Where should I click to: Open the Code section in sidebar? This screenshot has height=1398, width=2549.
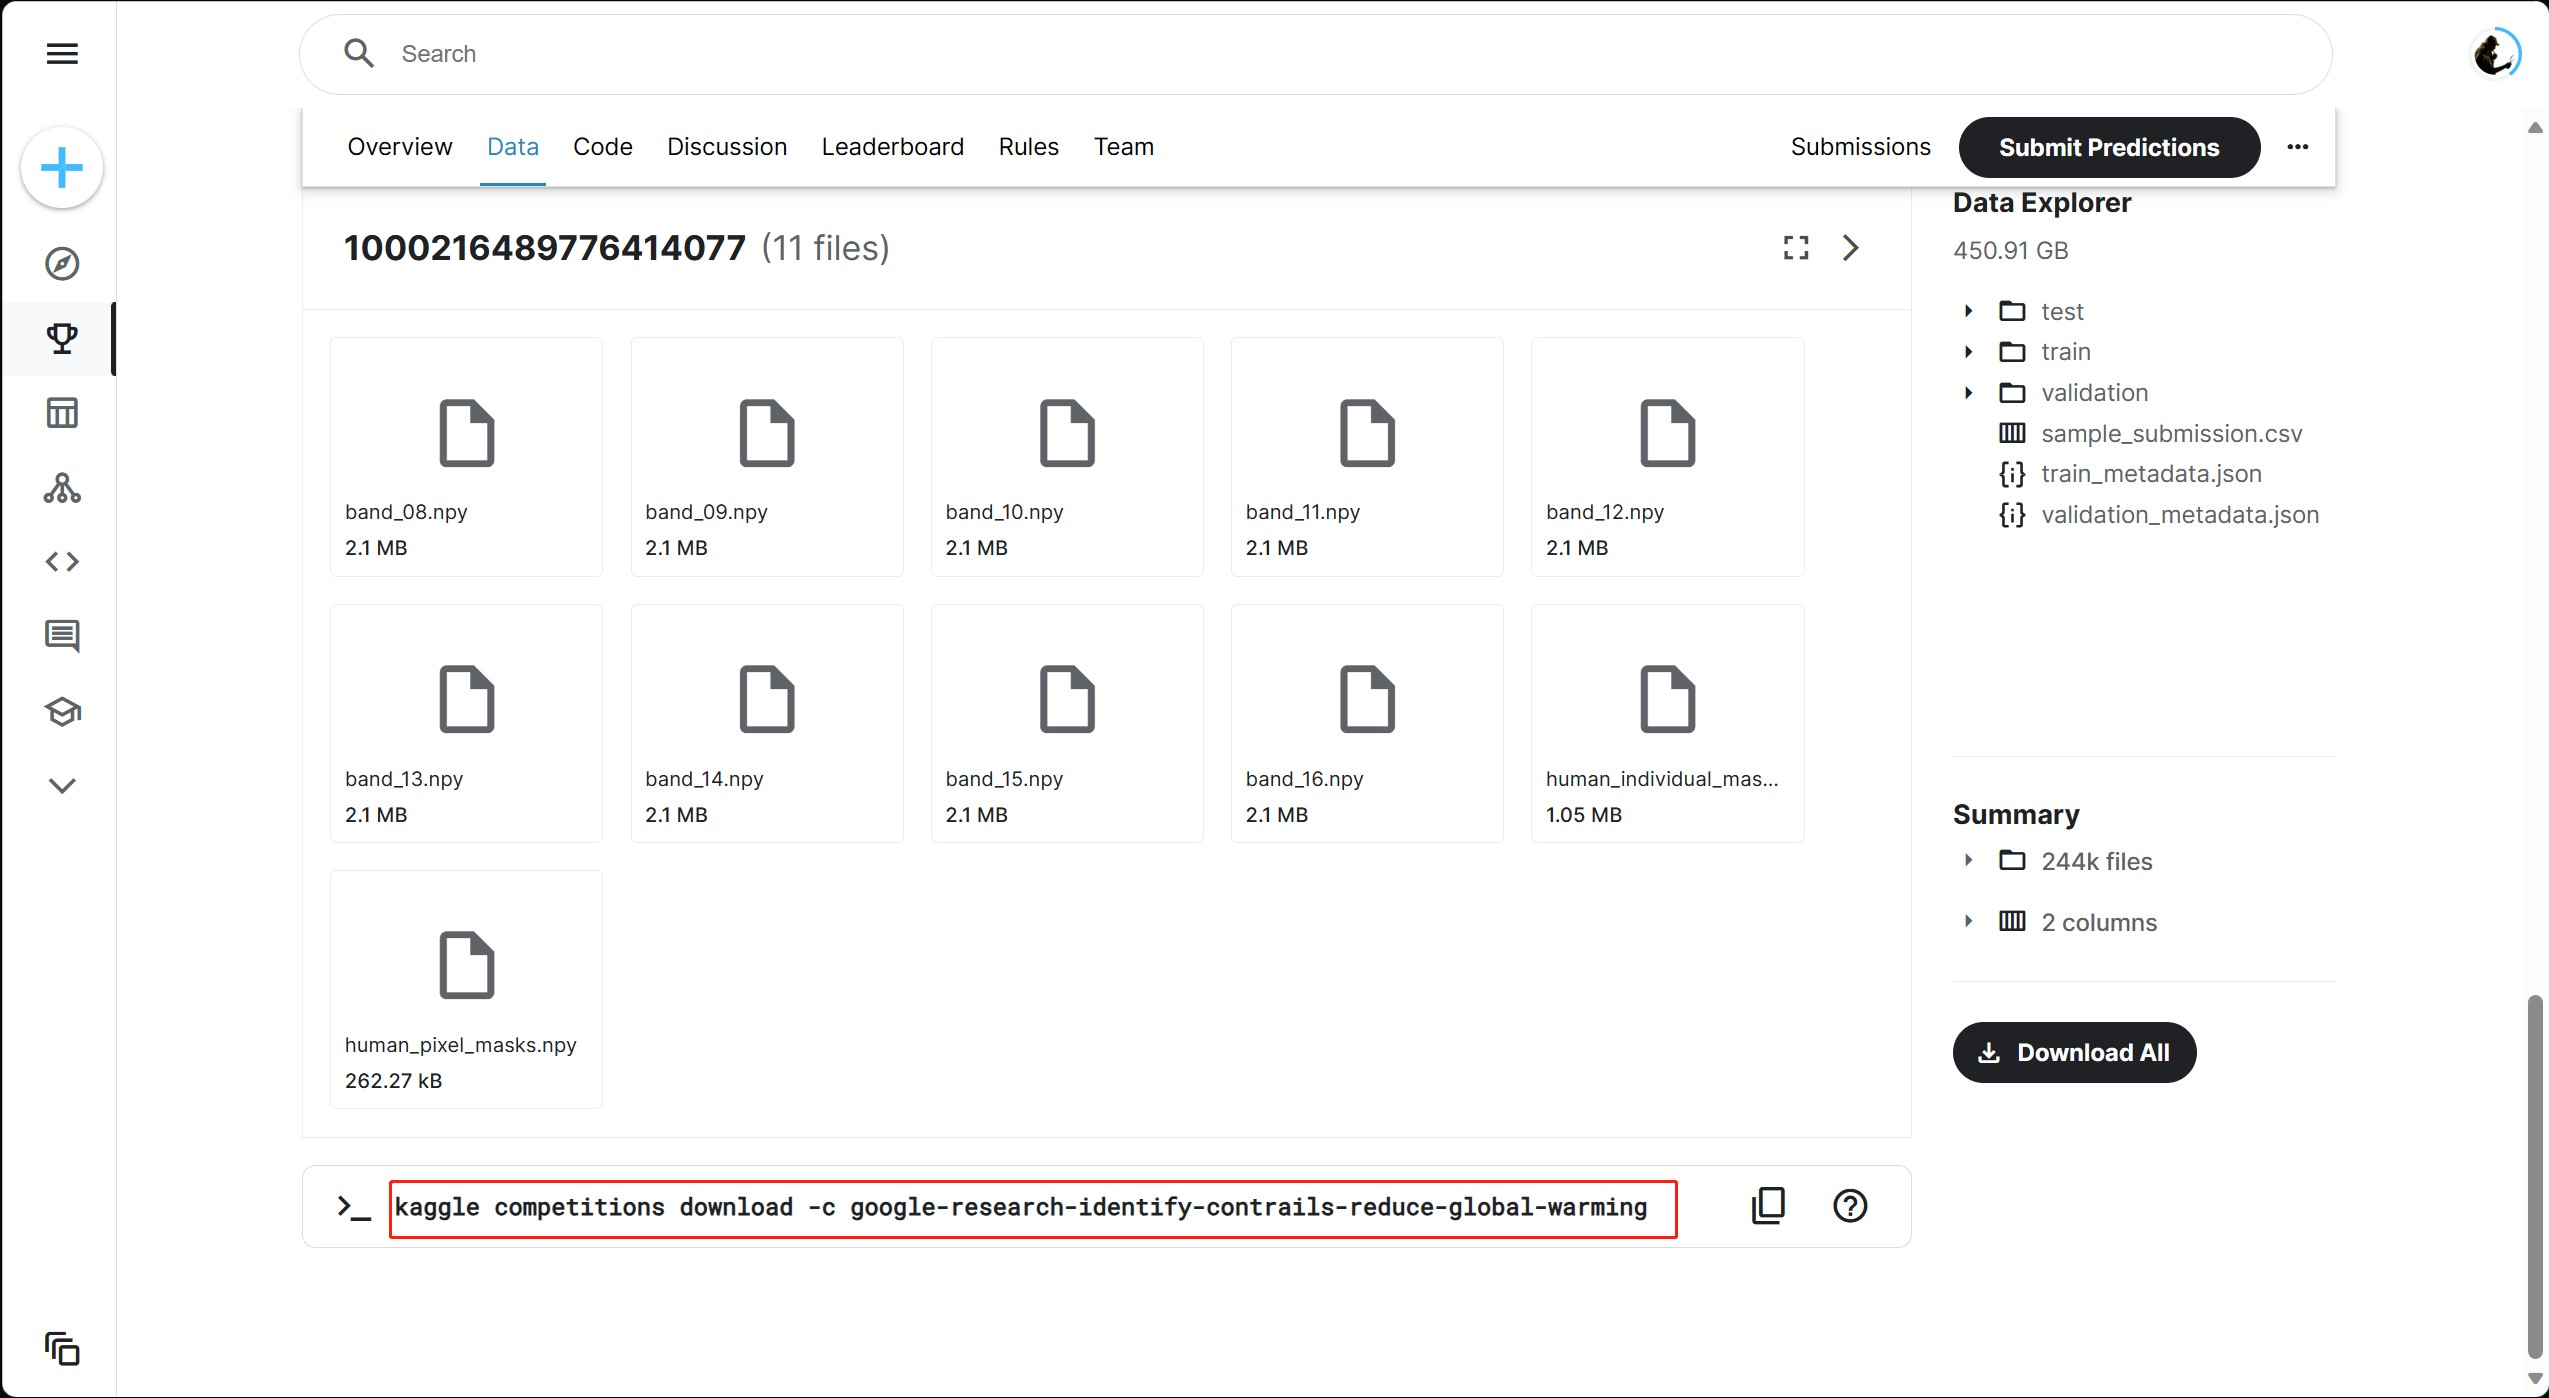coord(61,561)
